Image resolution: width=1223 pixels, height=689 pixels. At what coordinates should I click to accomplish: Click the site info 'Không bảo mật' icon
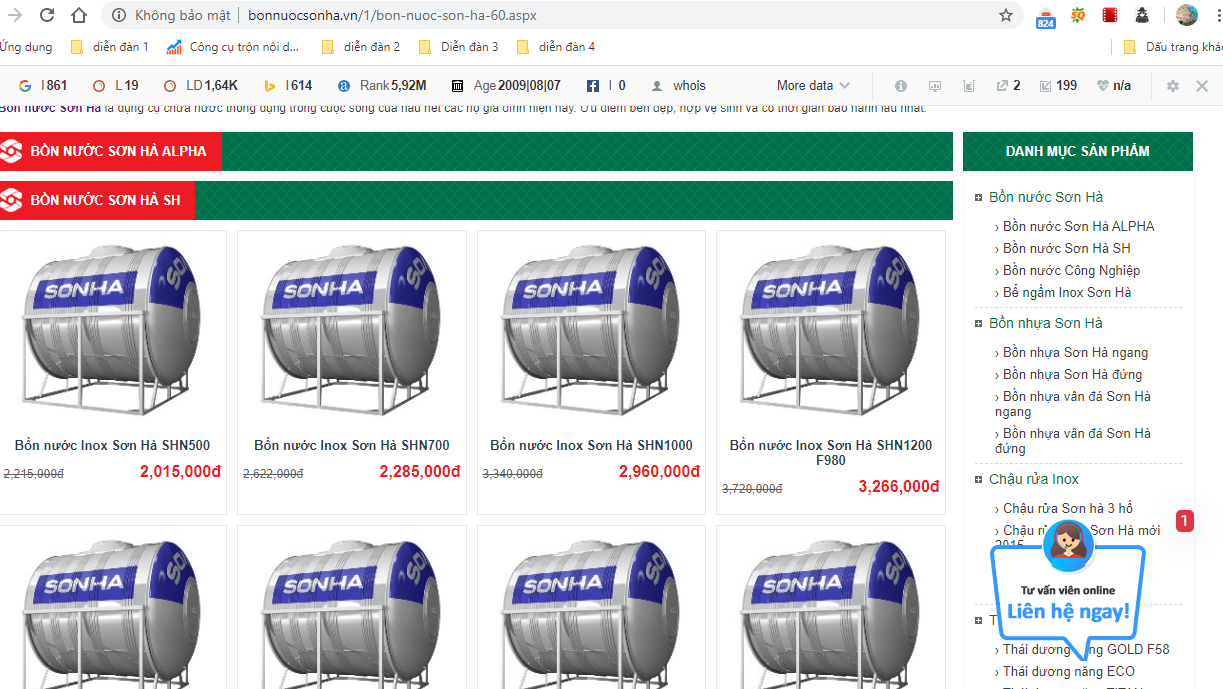click(119, 15)
